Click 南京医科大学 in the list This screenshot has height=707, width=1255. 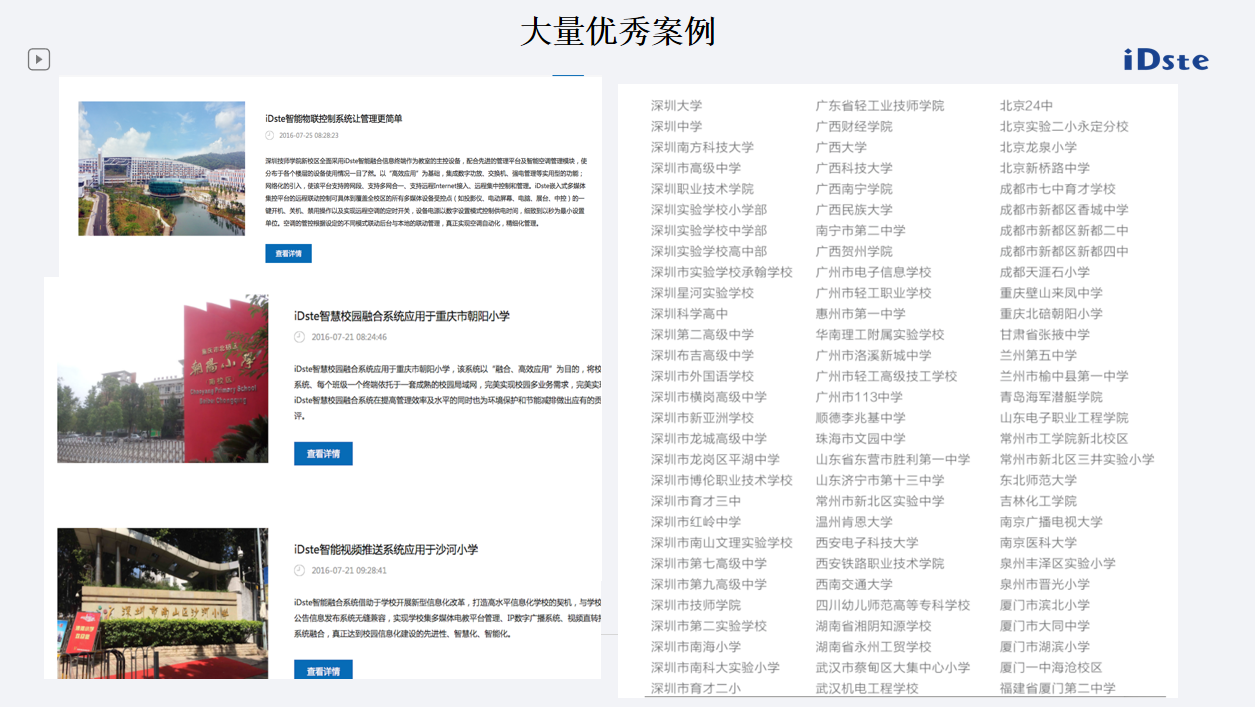pos(1038,543)
